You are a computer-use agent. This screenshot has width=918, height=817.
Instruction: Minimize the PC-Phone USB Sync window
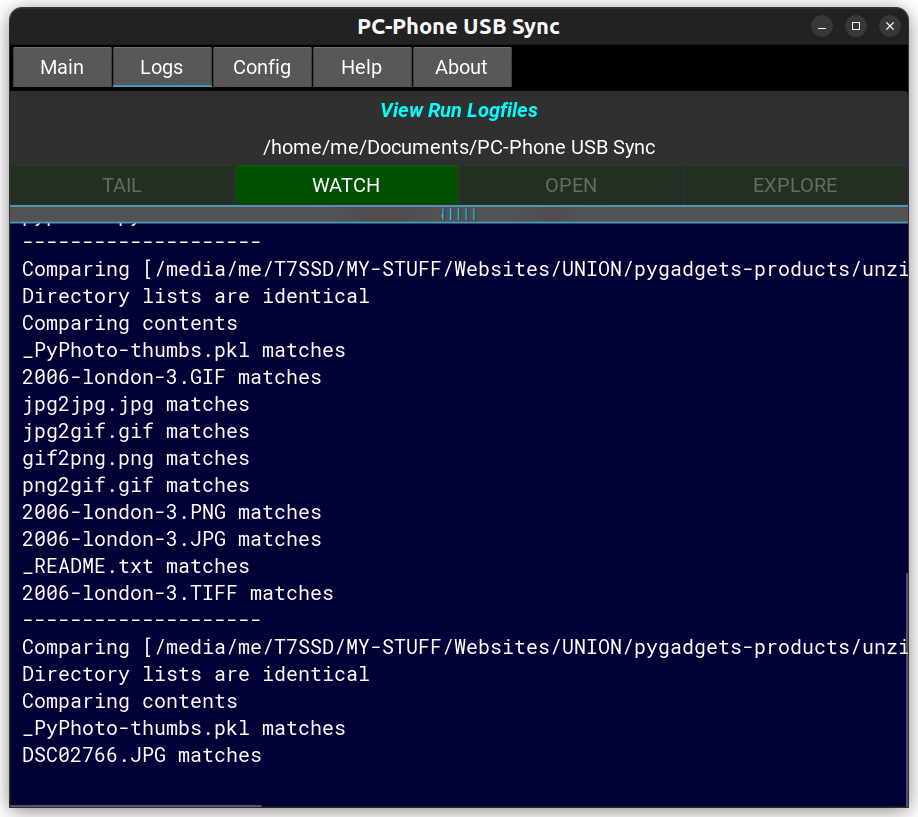click(x=821, y=27)
